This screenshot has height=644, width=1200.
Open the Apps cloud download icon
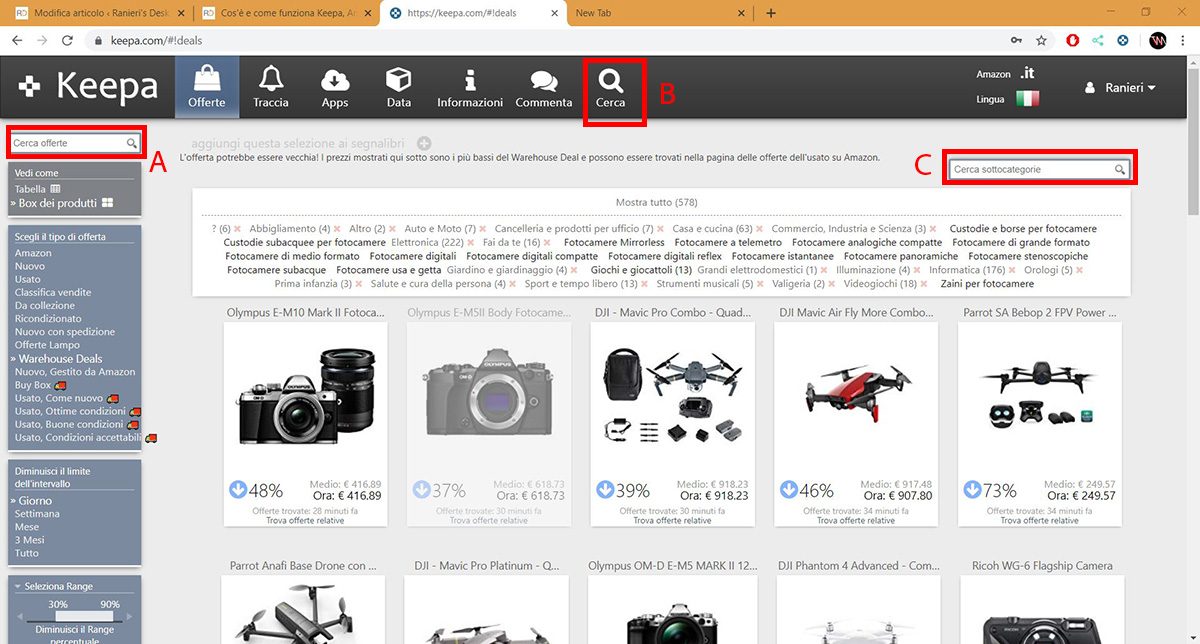[335, 79]
